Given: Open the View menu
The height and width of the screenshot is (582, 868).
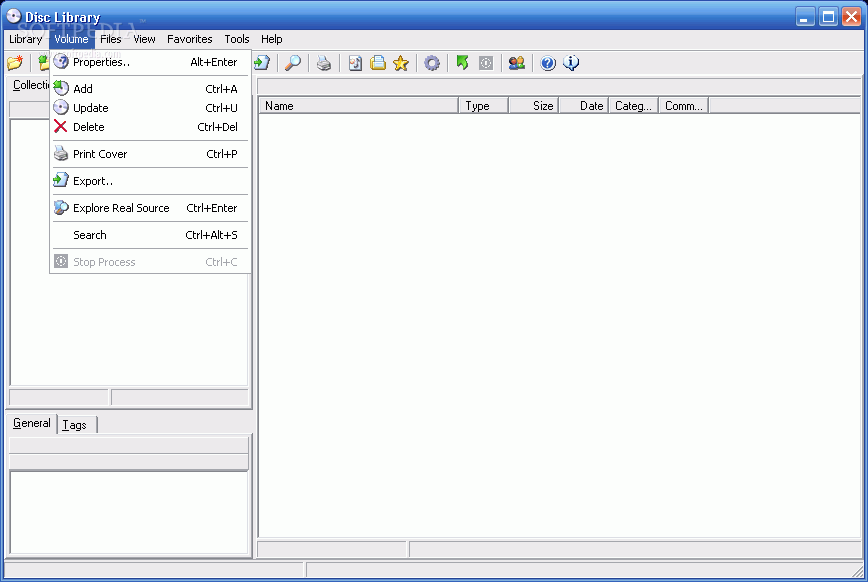Looking at the screenshot, I should pyautogui.click(x=144, y=39).
